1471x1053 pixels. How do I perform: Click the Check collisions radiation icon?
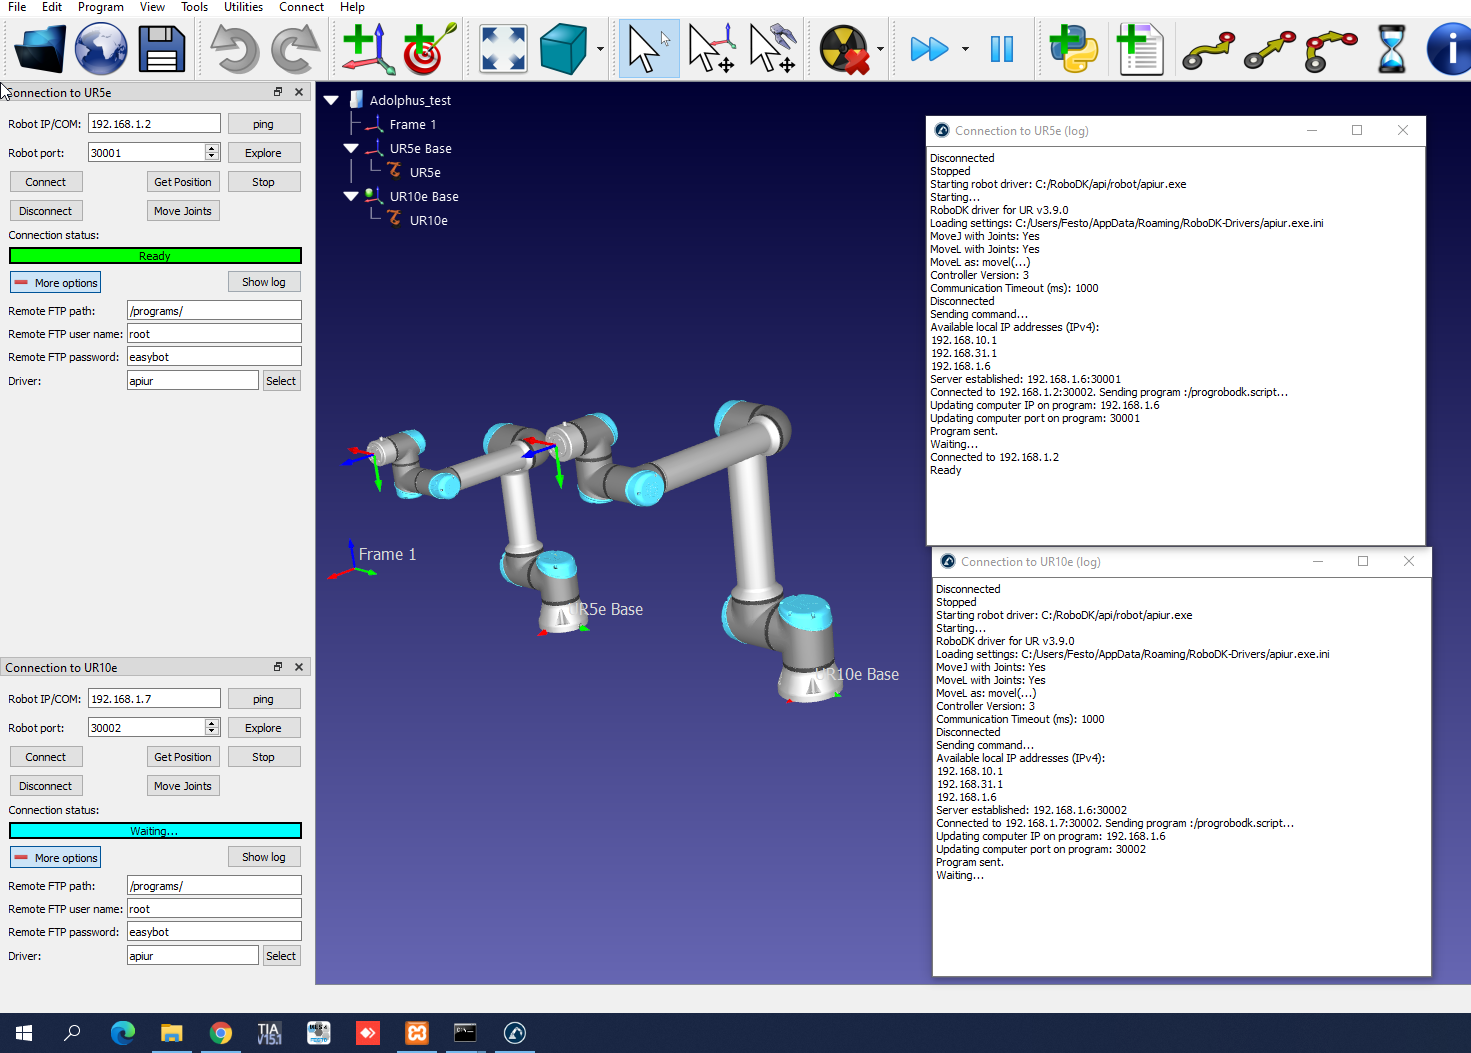point(844,49)
